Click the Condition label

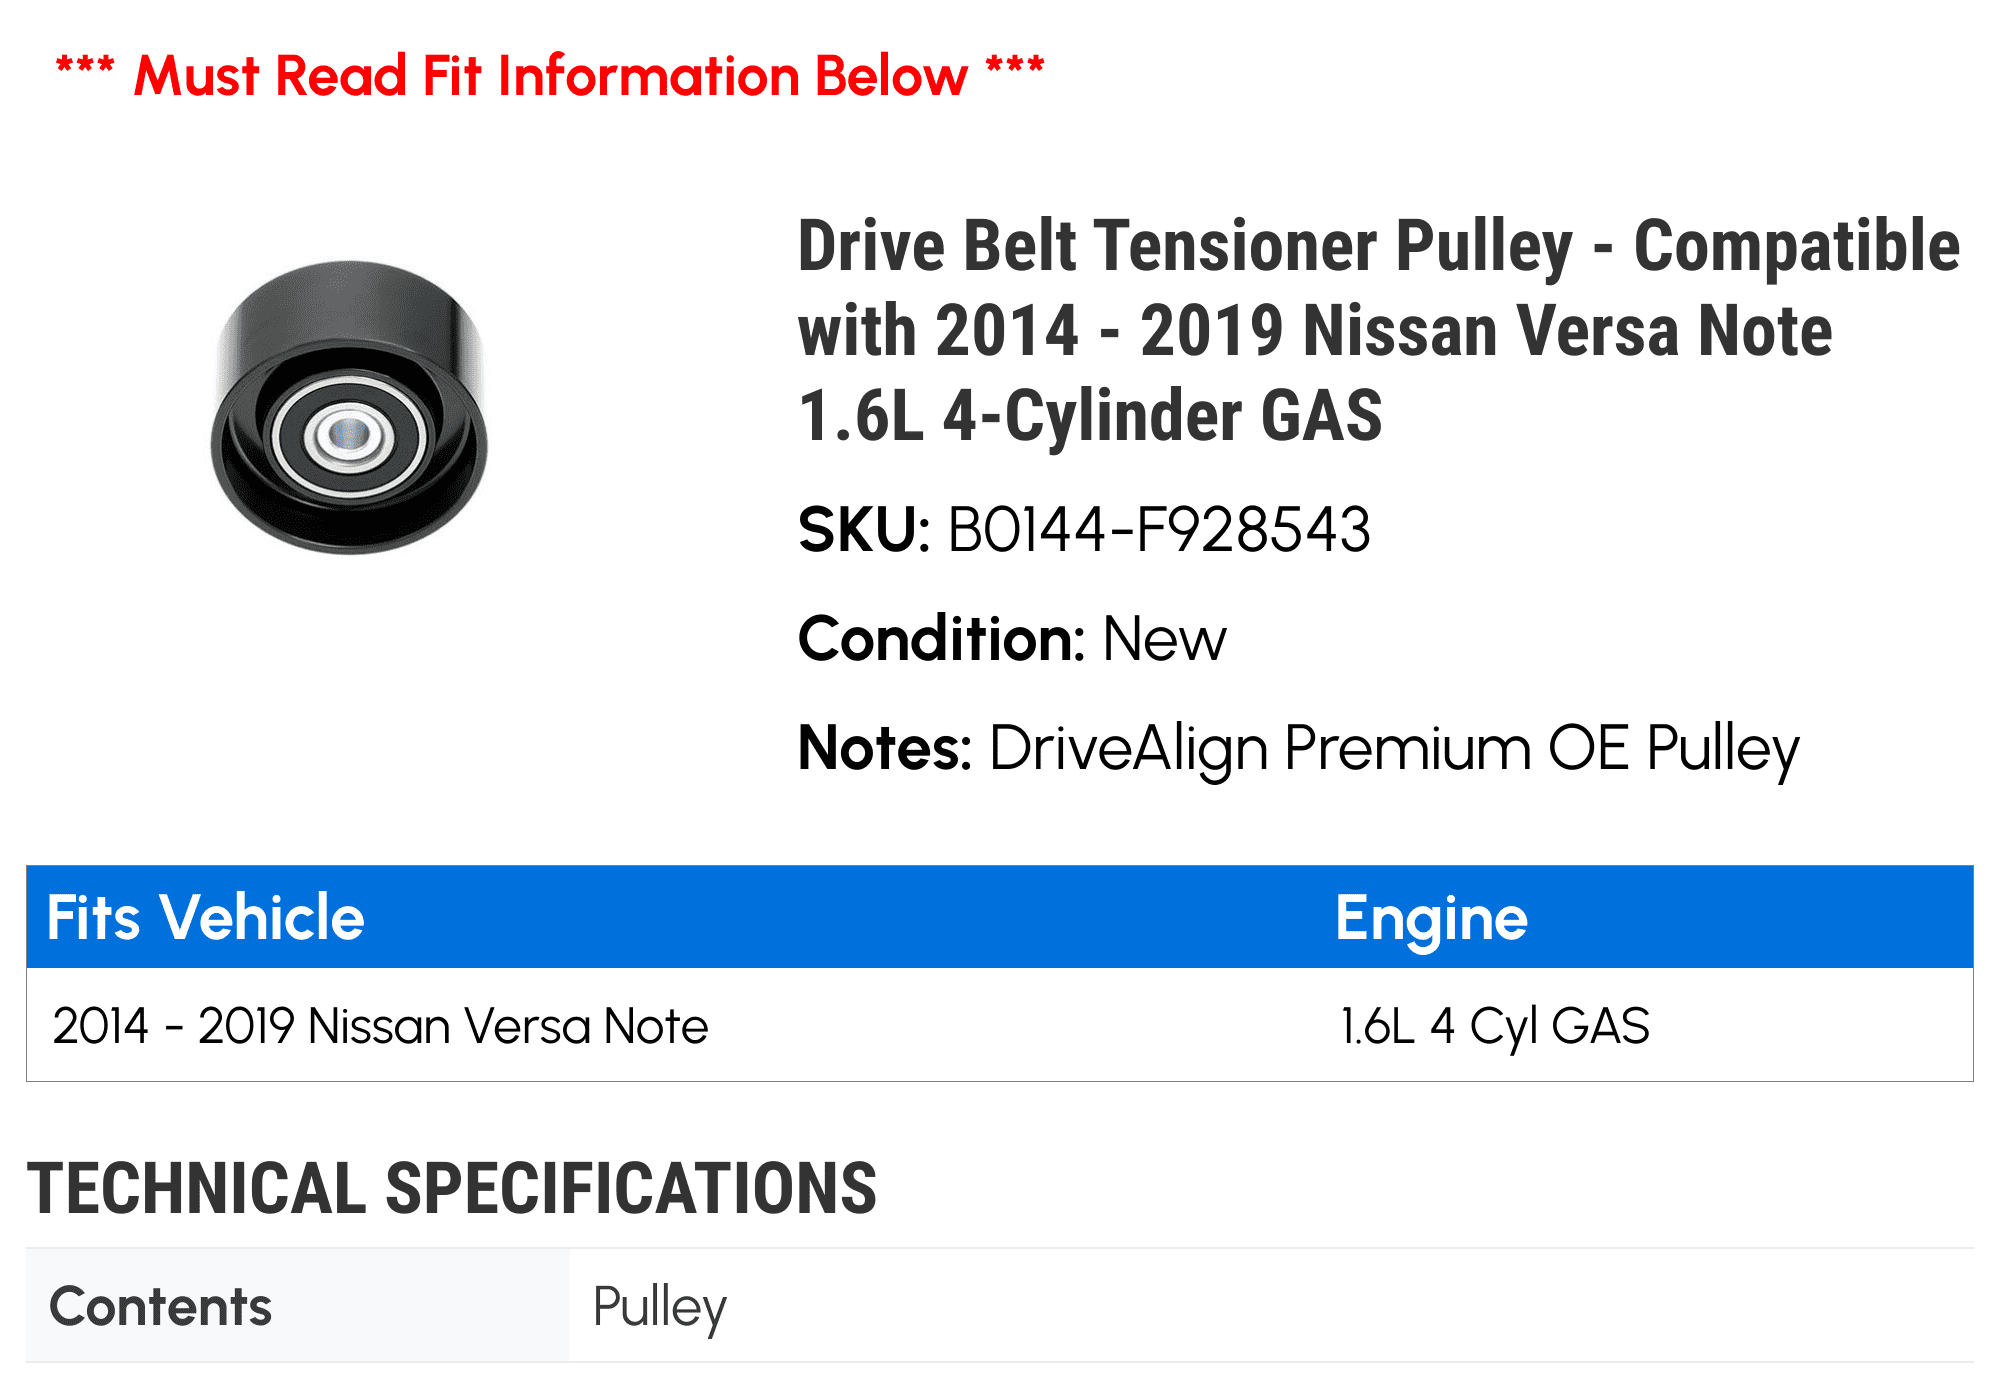coord(942,639)
